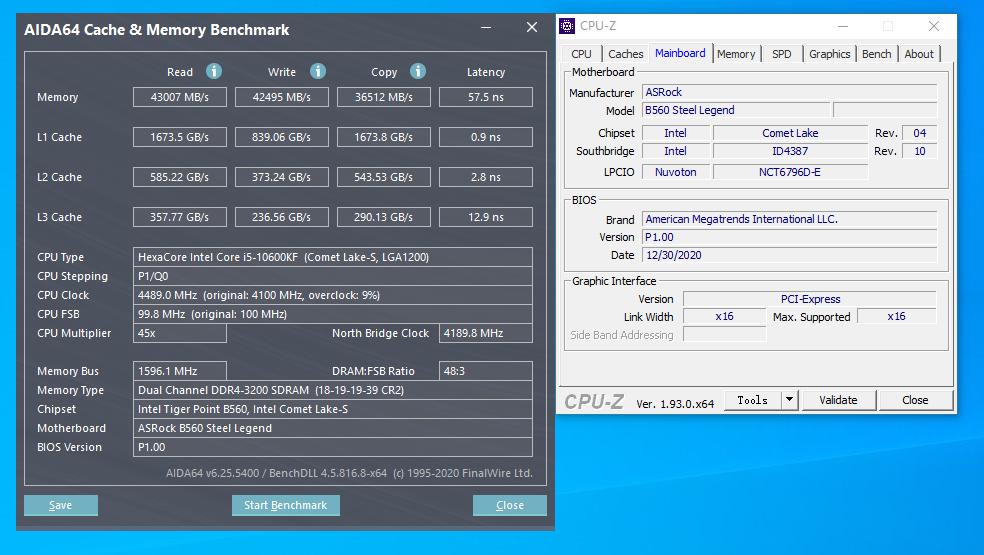Click the info icon next to Read
Viewport: 984px width, 555px height.
(214, 71)
